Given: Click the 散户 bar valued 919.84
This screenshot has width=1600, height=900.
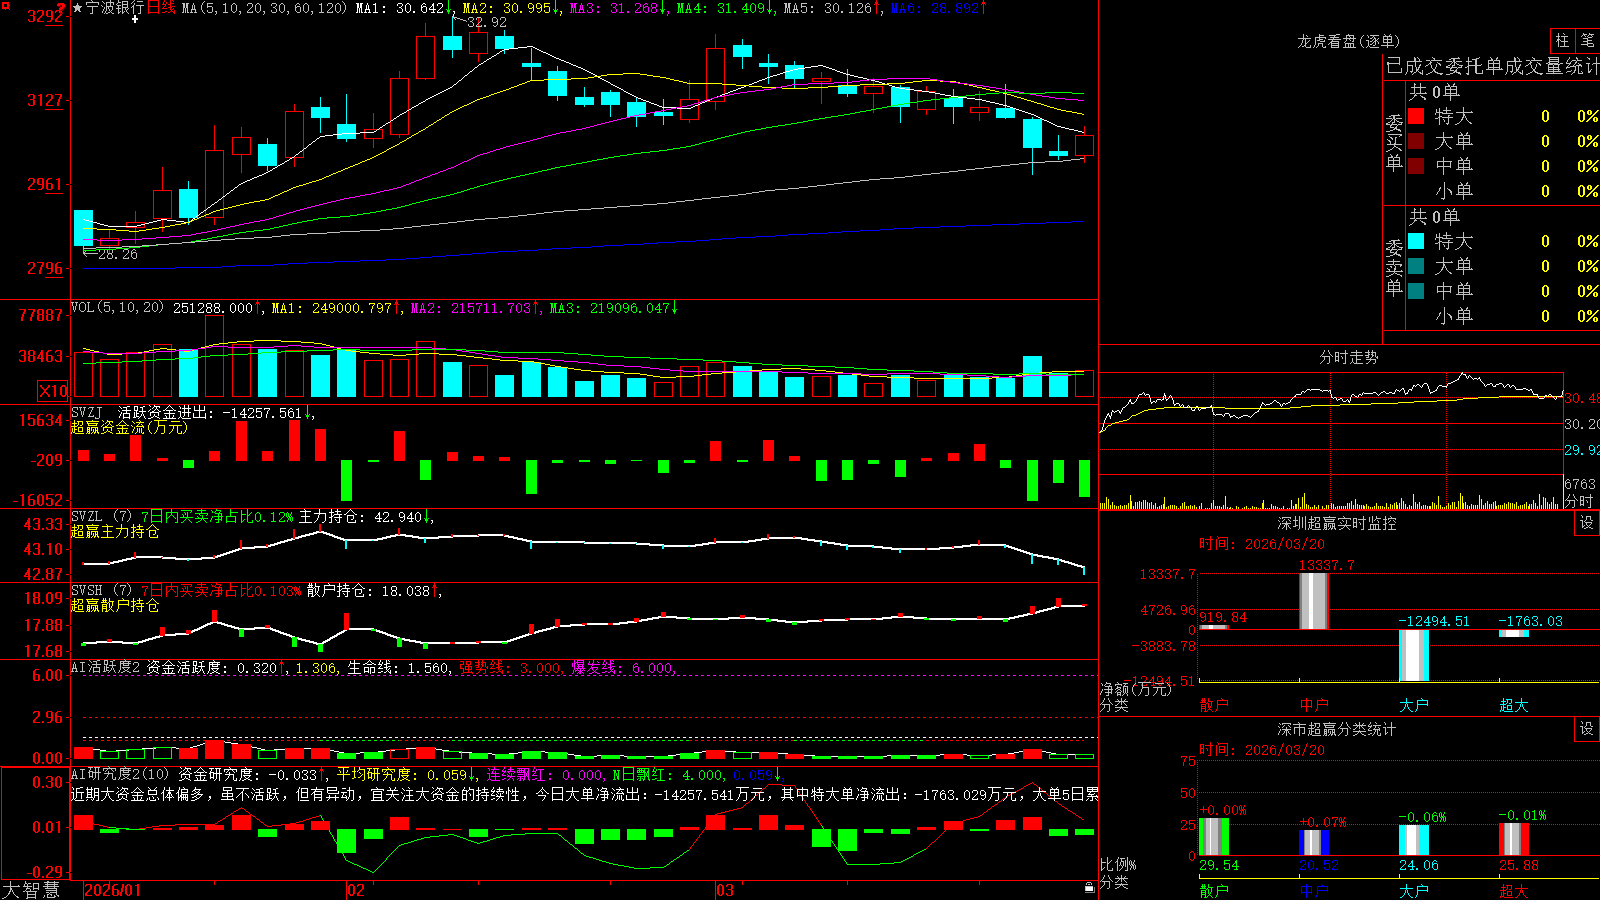Looking at the screenshot, I should (x=1214, y=627).
